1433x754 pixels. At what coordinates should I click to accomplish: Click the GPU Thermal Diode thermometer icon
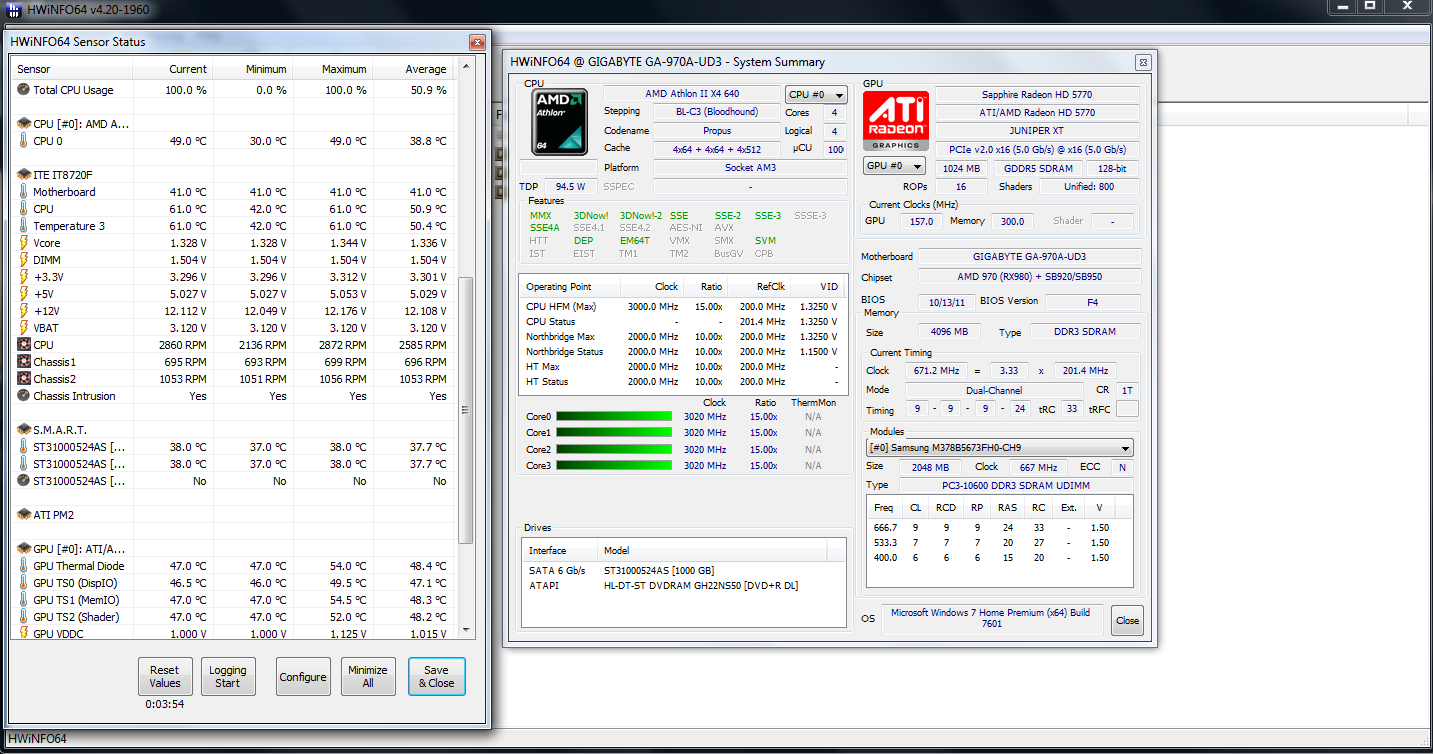click(x=24, y=566)
